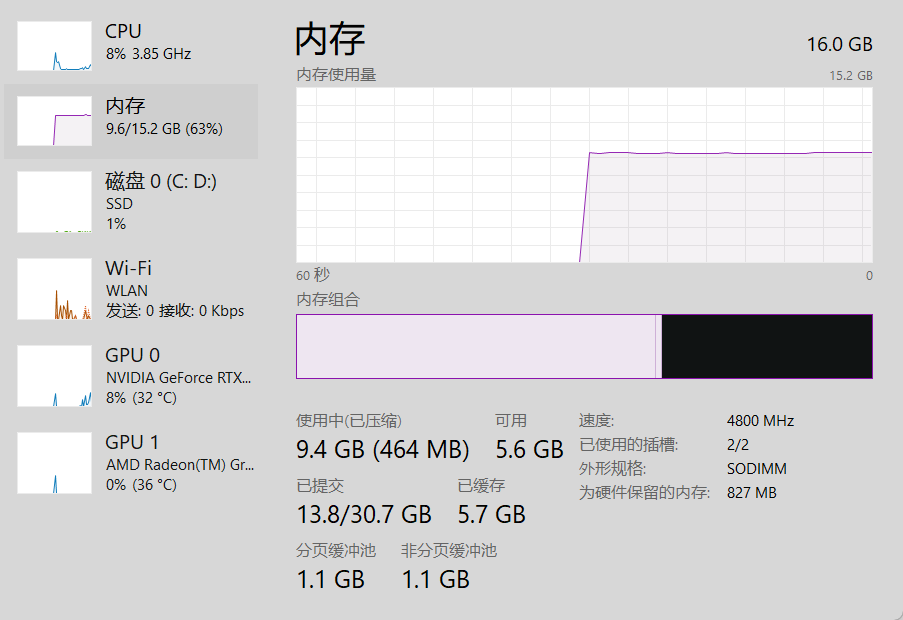Click the 内存 heading title
Screen dimensions: 903x620
click(330, 40)
